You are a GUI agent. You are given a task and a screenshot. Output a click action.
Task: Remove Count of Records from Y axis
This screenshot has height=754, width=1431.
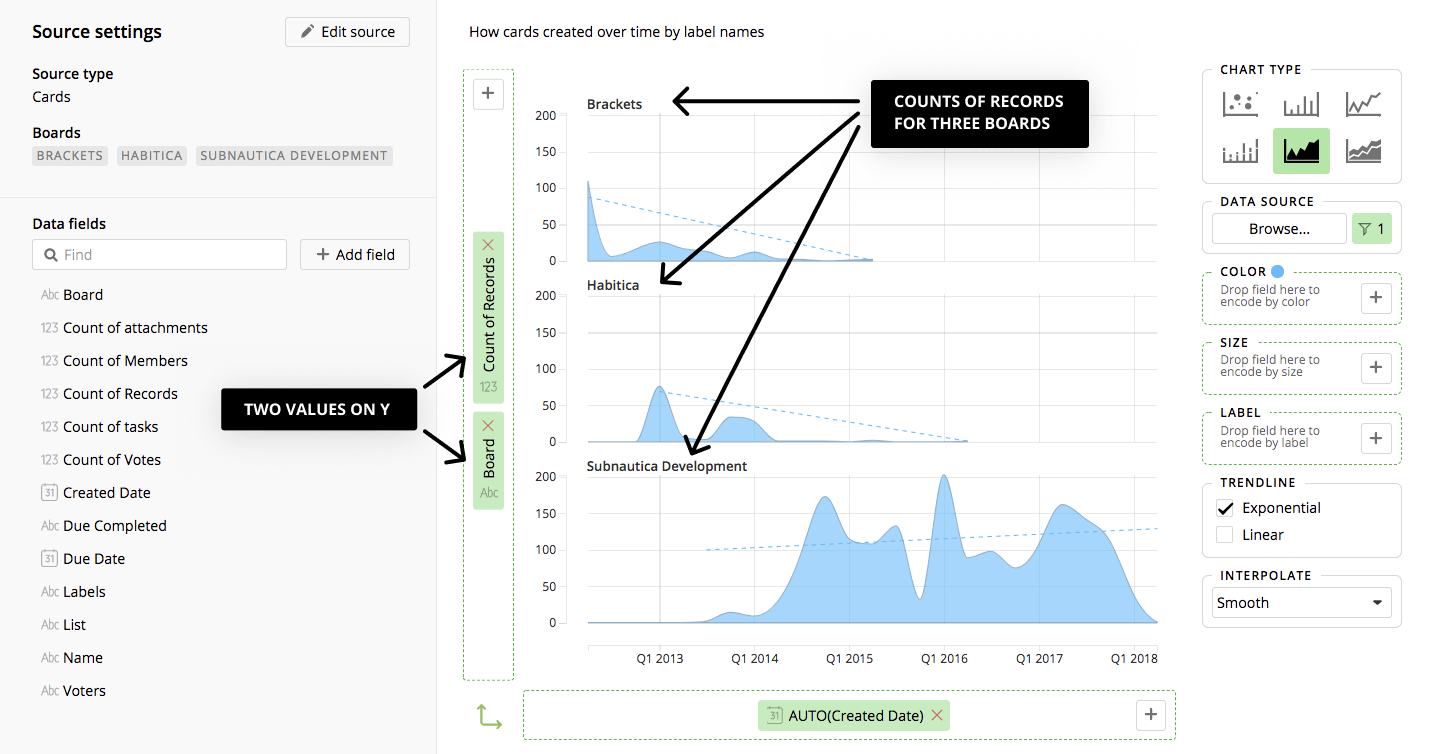point(488,245)
